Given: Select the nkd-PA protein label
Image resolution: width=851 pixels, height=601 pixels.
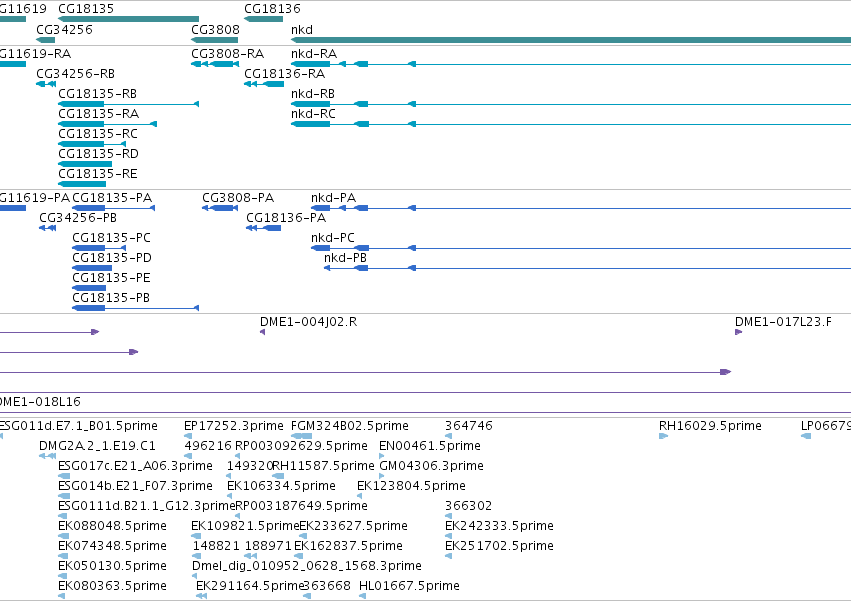Looking at the screenshot, I should click(333, 198).
